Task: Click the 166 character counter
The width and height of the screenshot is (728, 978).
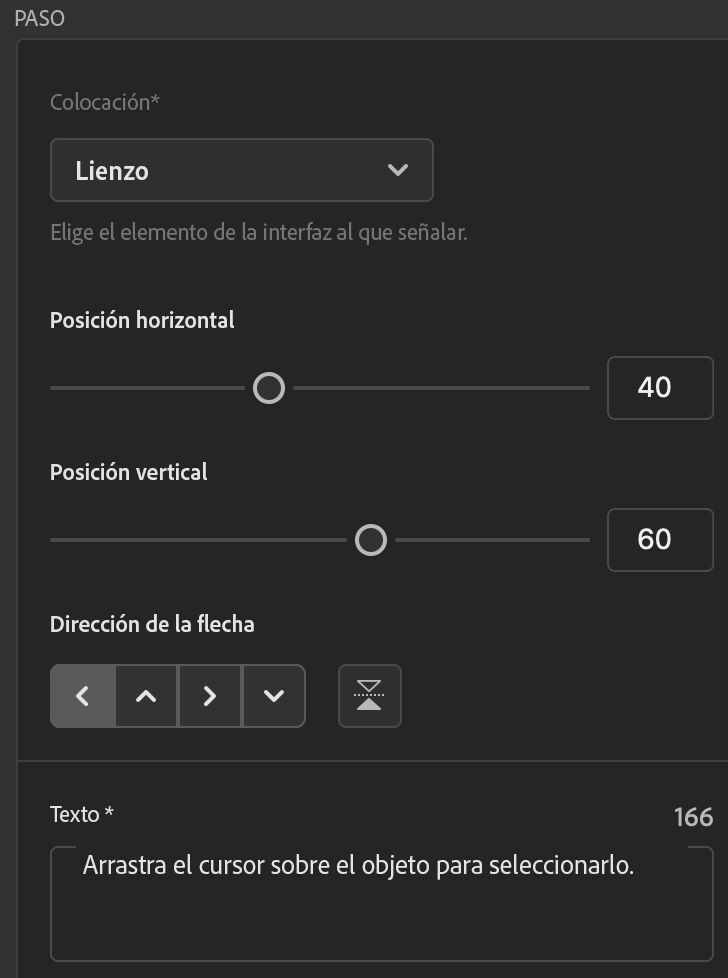Action: coord(693,817)
